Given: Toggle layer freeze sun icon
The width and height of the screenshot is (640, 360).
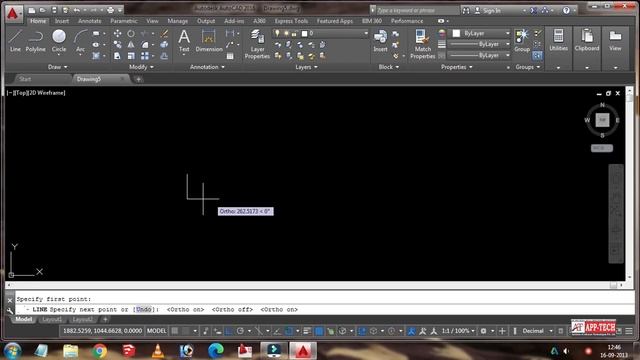Looking at the screenshot, I should [x=286, y=33].
